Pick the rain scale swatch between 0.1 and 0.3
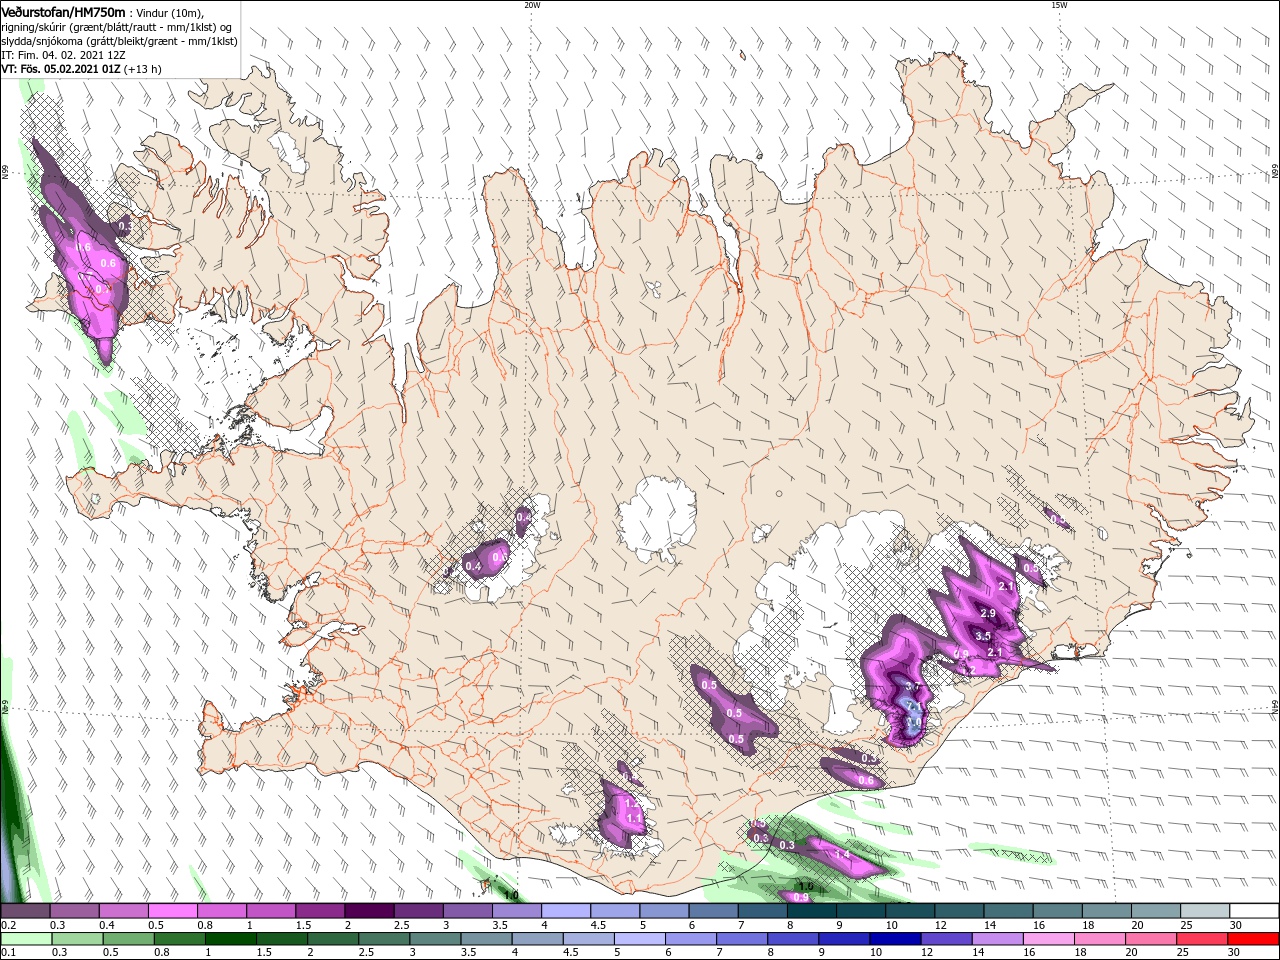 tap(25, 939)
